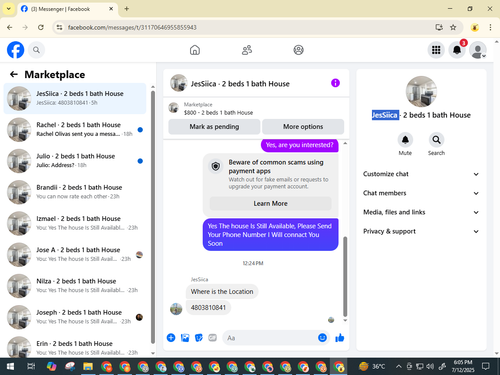Open JesSiica conversation in chat list
This screenshot has width=500, height=375.
tap(75, 98)
